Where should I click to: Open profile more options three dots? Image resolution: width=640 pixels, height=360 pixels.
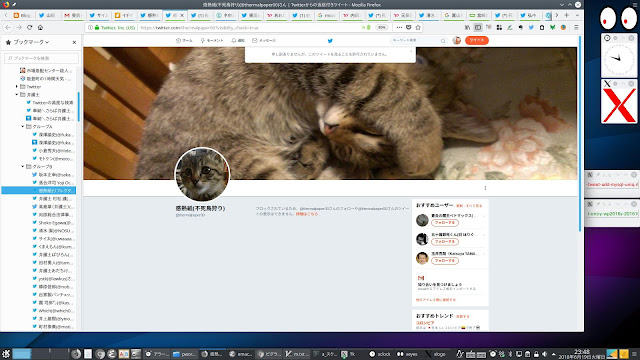[x=485, y=188]
